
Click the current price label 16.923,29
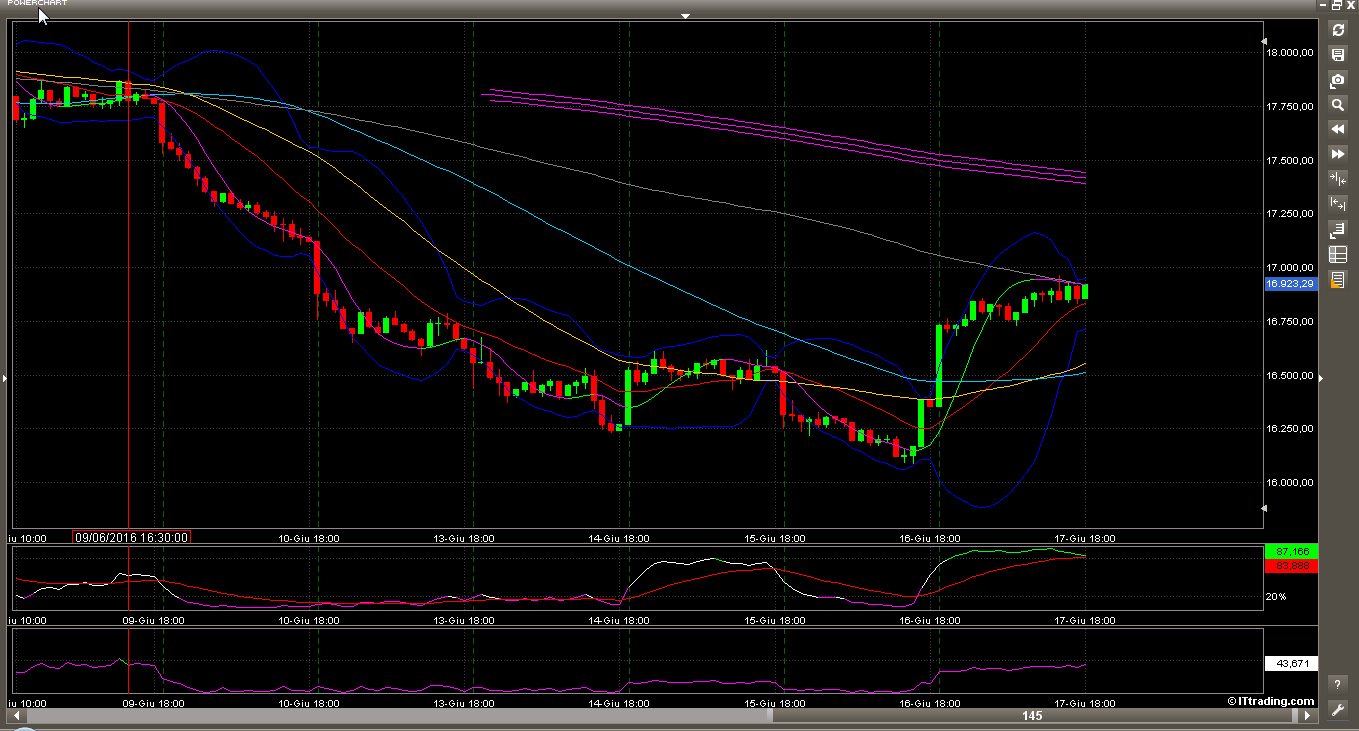click(x=1291, y=284)
